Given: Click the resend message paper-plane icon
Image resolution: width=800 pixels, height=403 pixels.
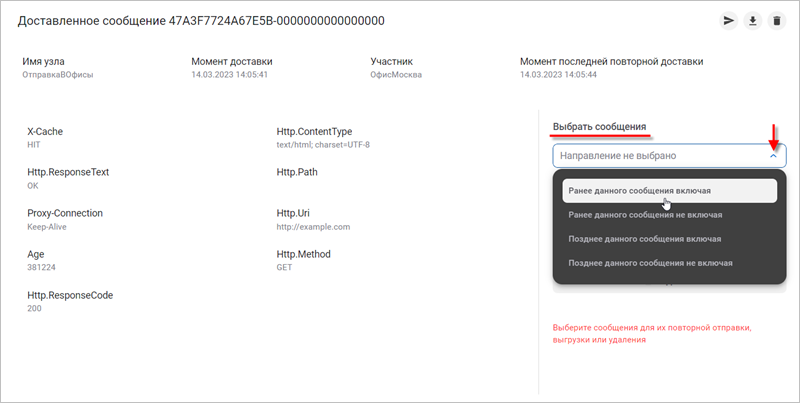Looking at the screenshot, I should click(x=729, y=21).
